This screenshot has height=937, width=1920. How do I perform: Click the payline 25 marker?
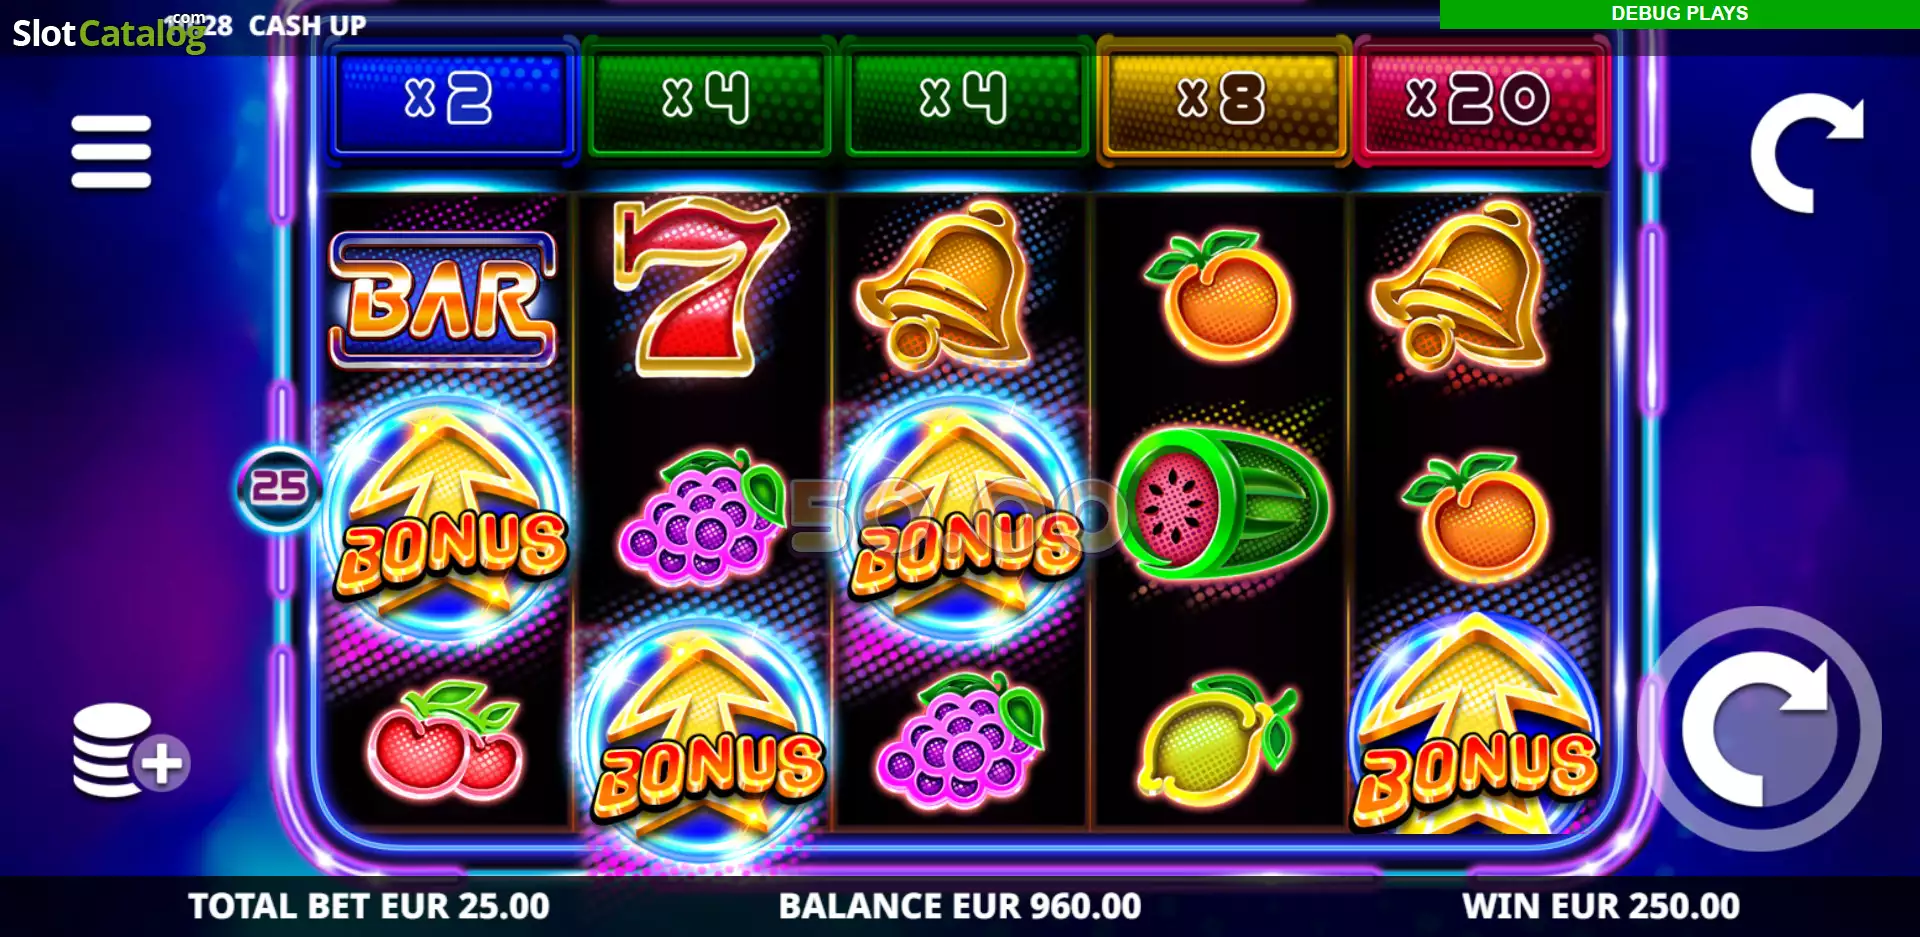click(279, 488)
